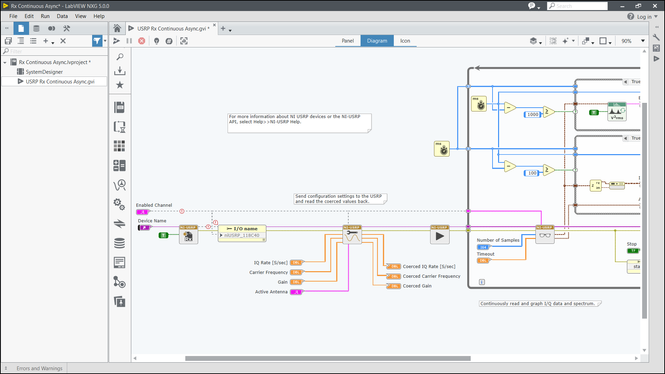Open the 3D cube view dropdown

pyautogui.click(x=536, y=41)
